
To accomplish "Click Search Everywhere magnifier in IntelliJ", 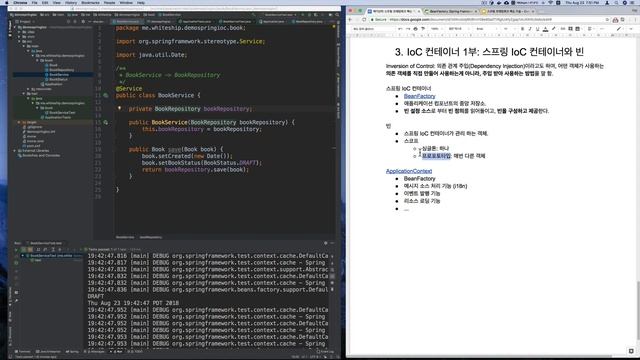I will 337,15.
